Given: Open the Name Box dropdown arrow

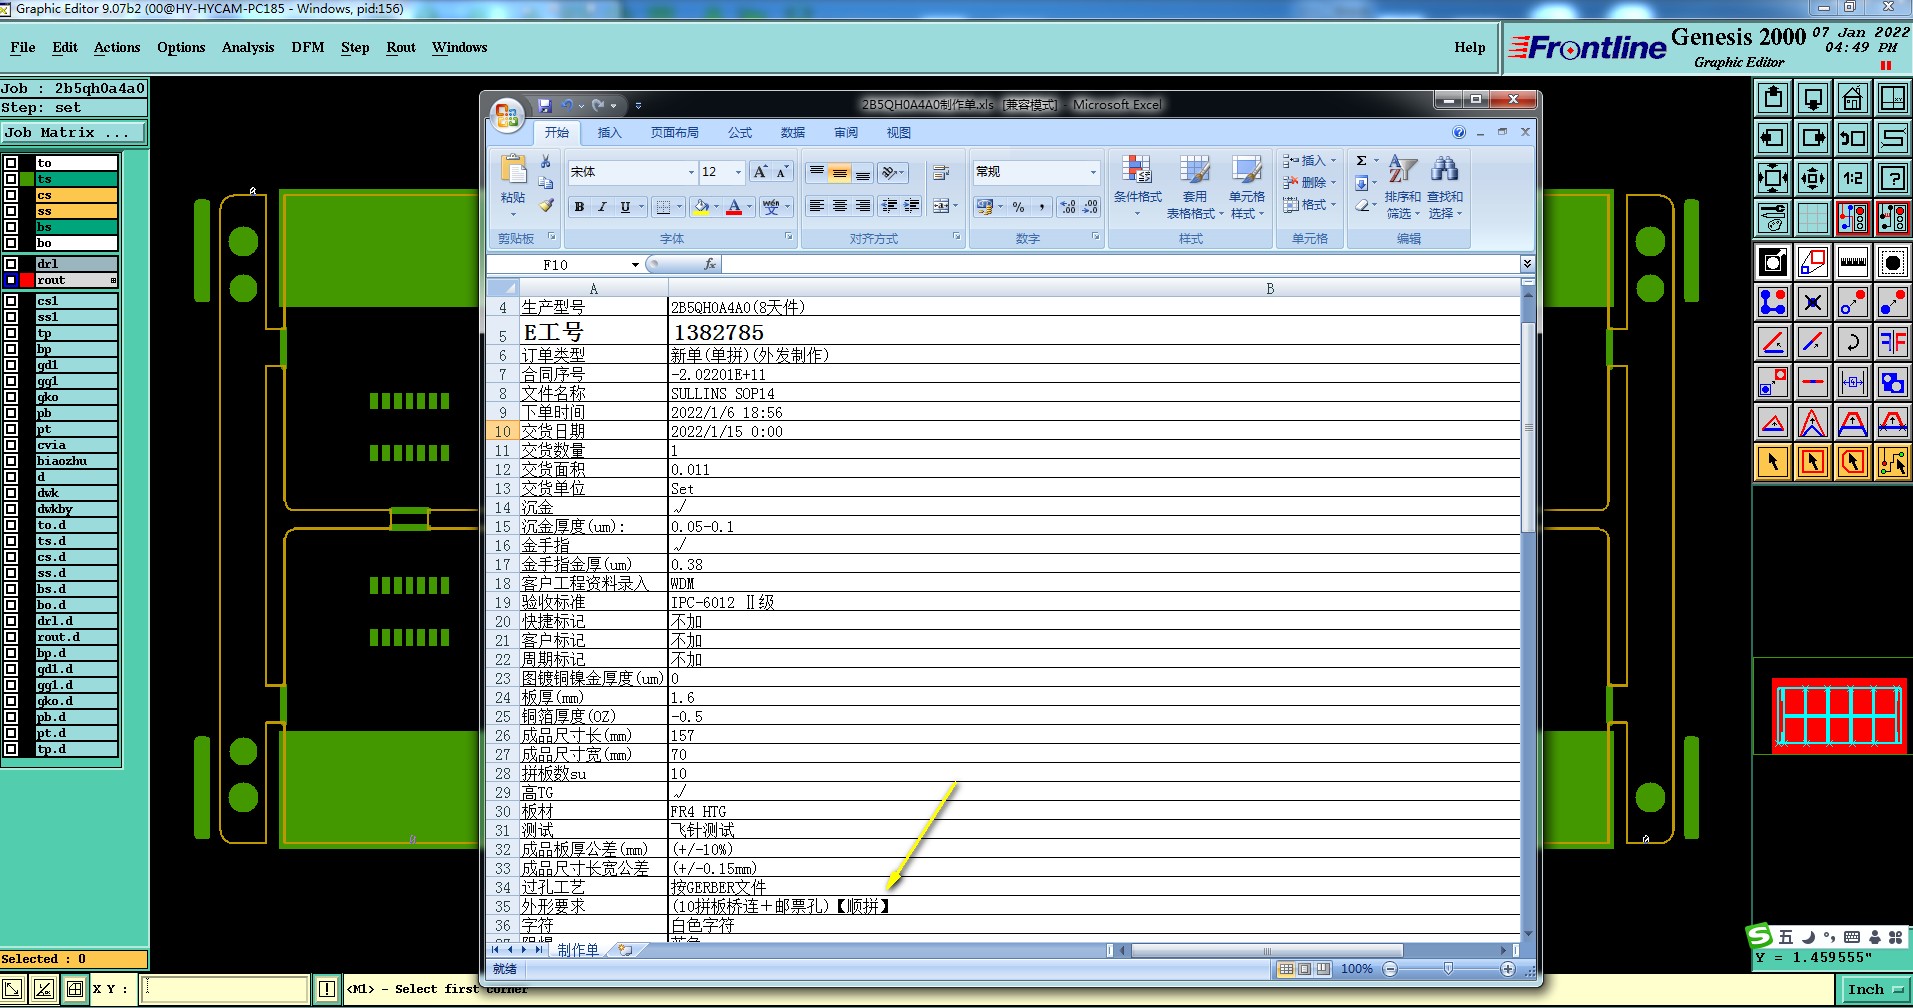Looking at the screenshot, I should (x=635, y=265).
